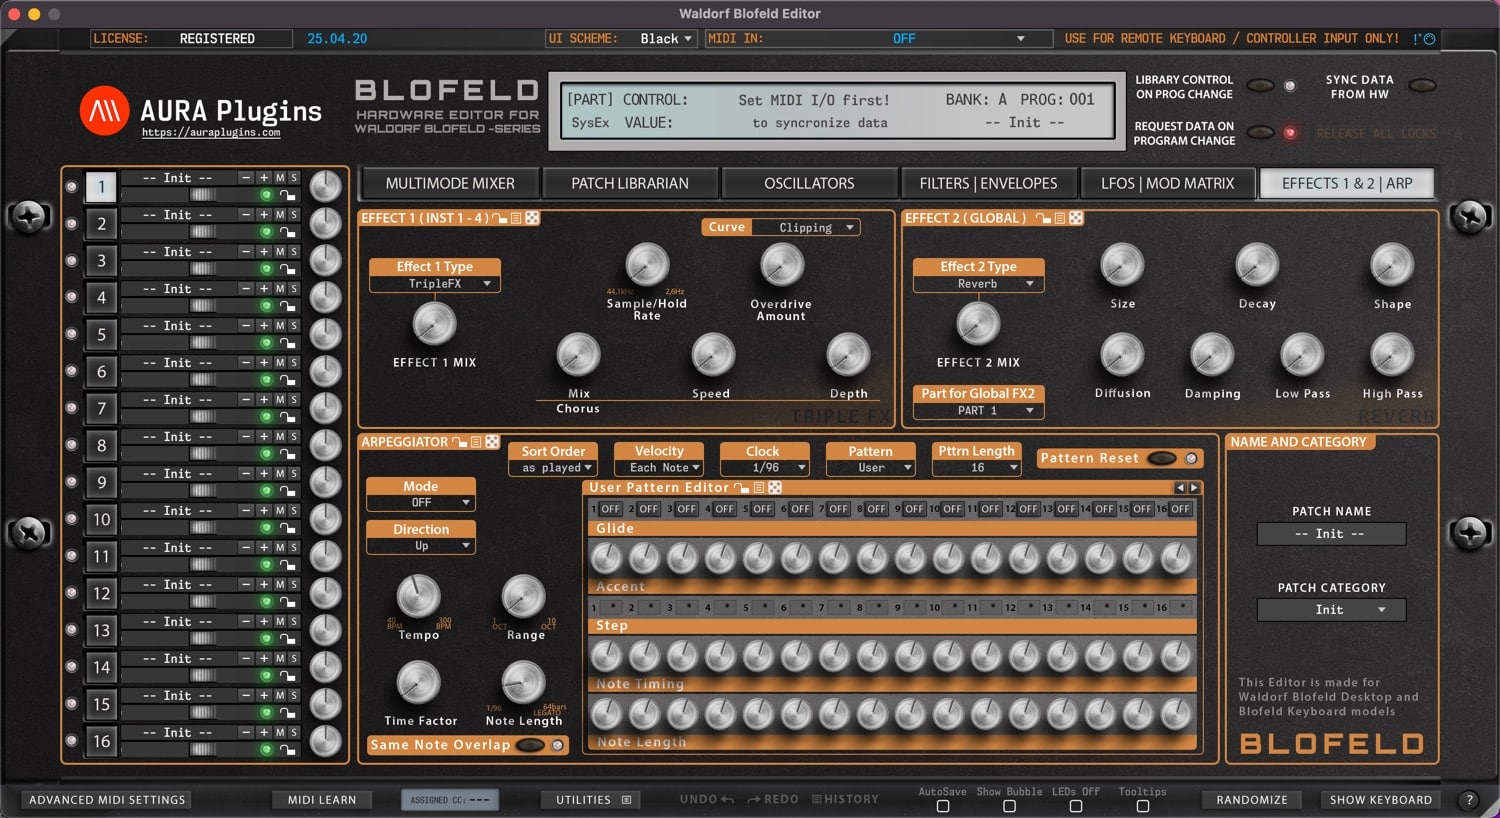1500x818 pixels.
Task: Click the reverb Decay knob
Action: pyautogui.click(x=1257, y=265)
